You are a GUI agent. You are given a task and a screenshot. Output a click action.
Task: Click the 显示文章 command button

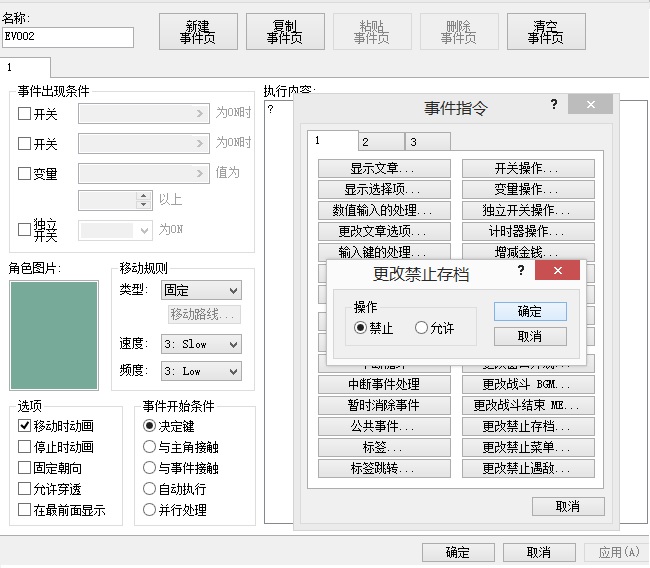click(x=384, y=168)
